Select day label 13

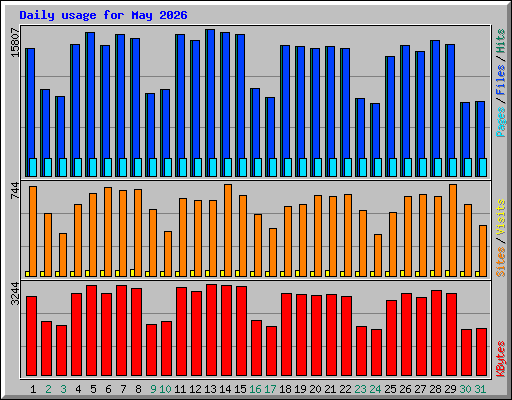[210, 389]
